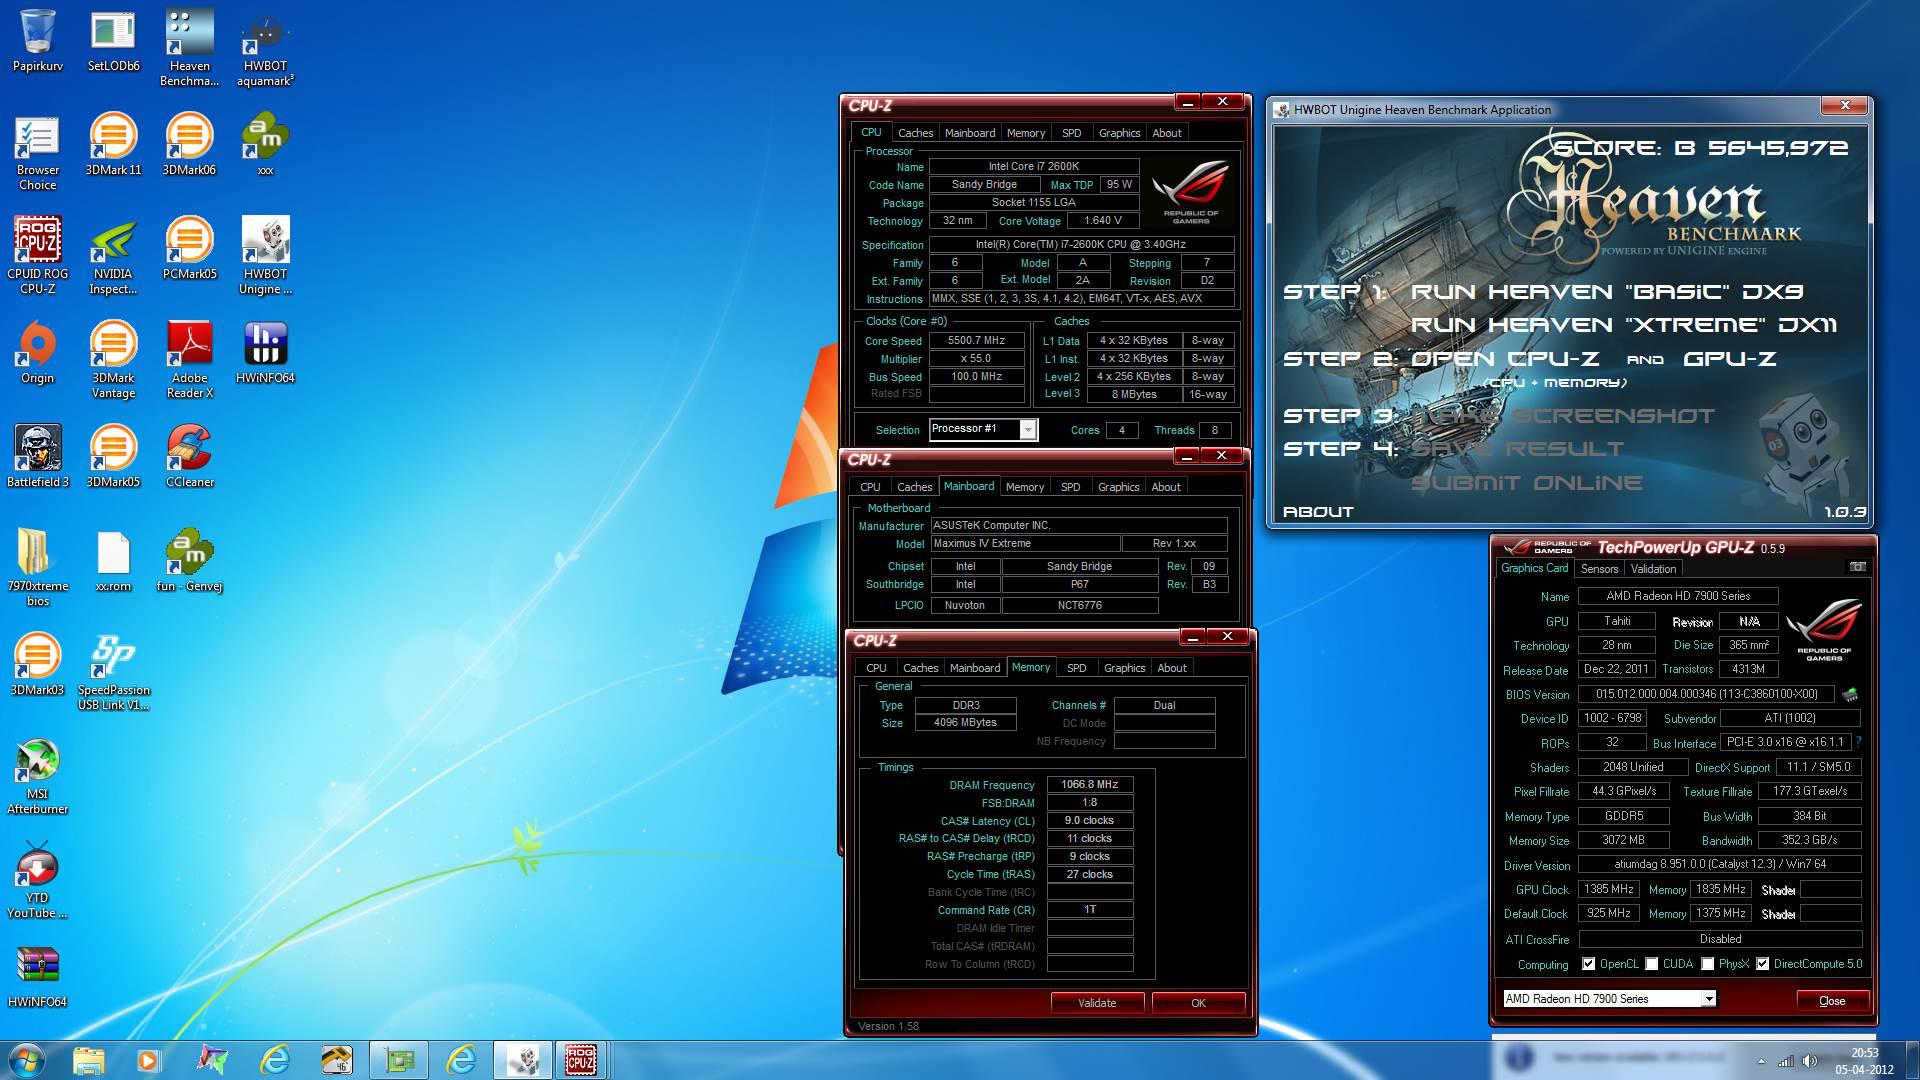Open Windows Explorer from taskbar
Image resolution: width=1920 pixels, height=1080 pixels.
(x=88, y=1059)
